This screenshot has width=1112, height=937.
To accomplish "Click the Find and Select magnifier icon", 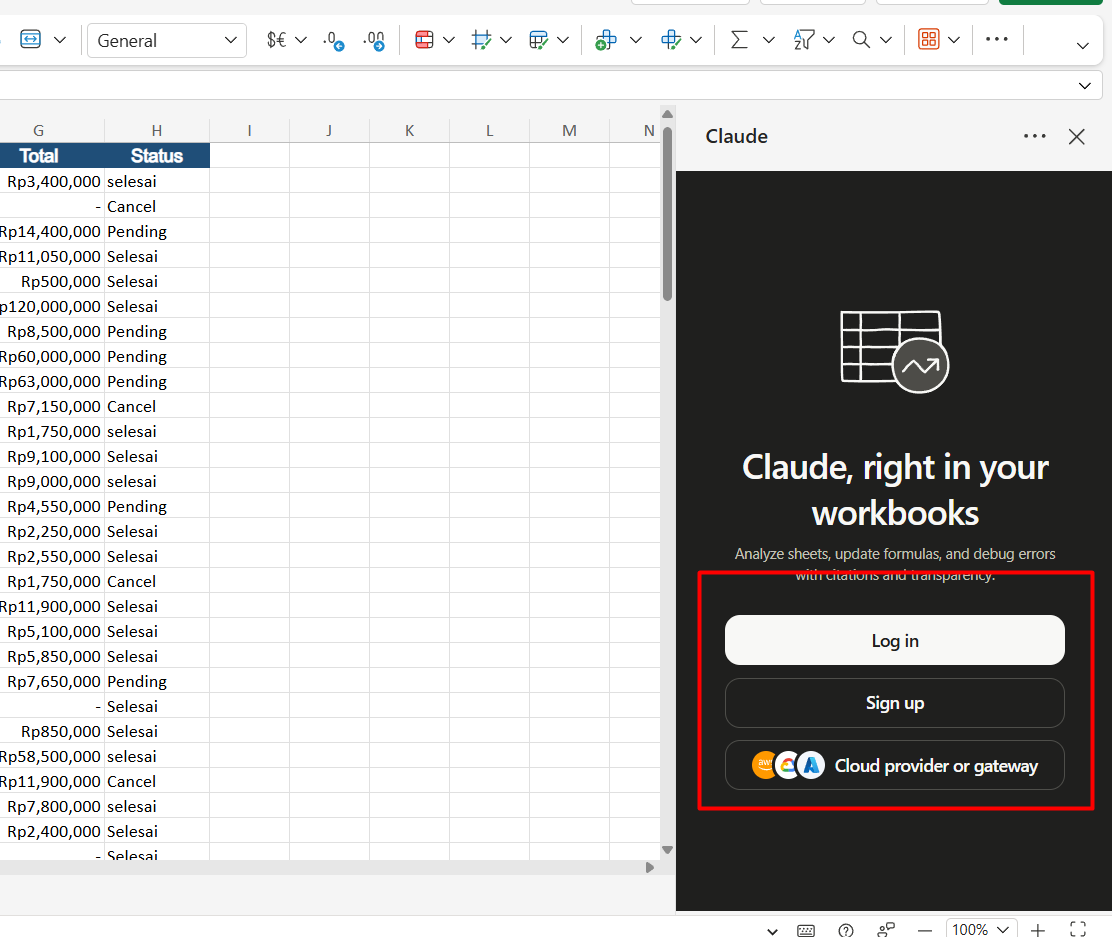I will (x=861, y=40).
